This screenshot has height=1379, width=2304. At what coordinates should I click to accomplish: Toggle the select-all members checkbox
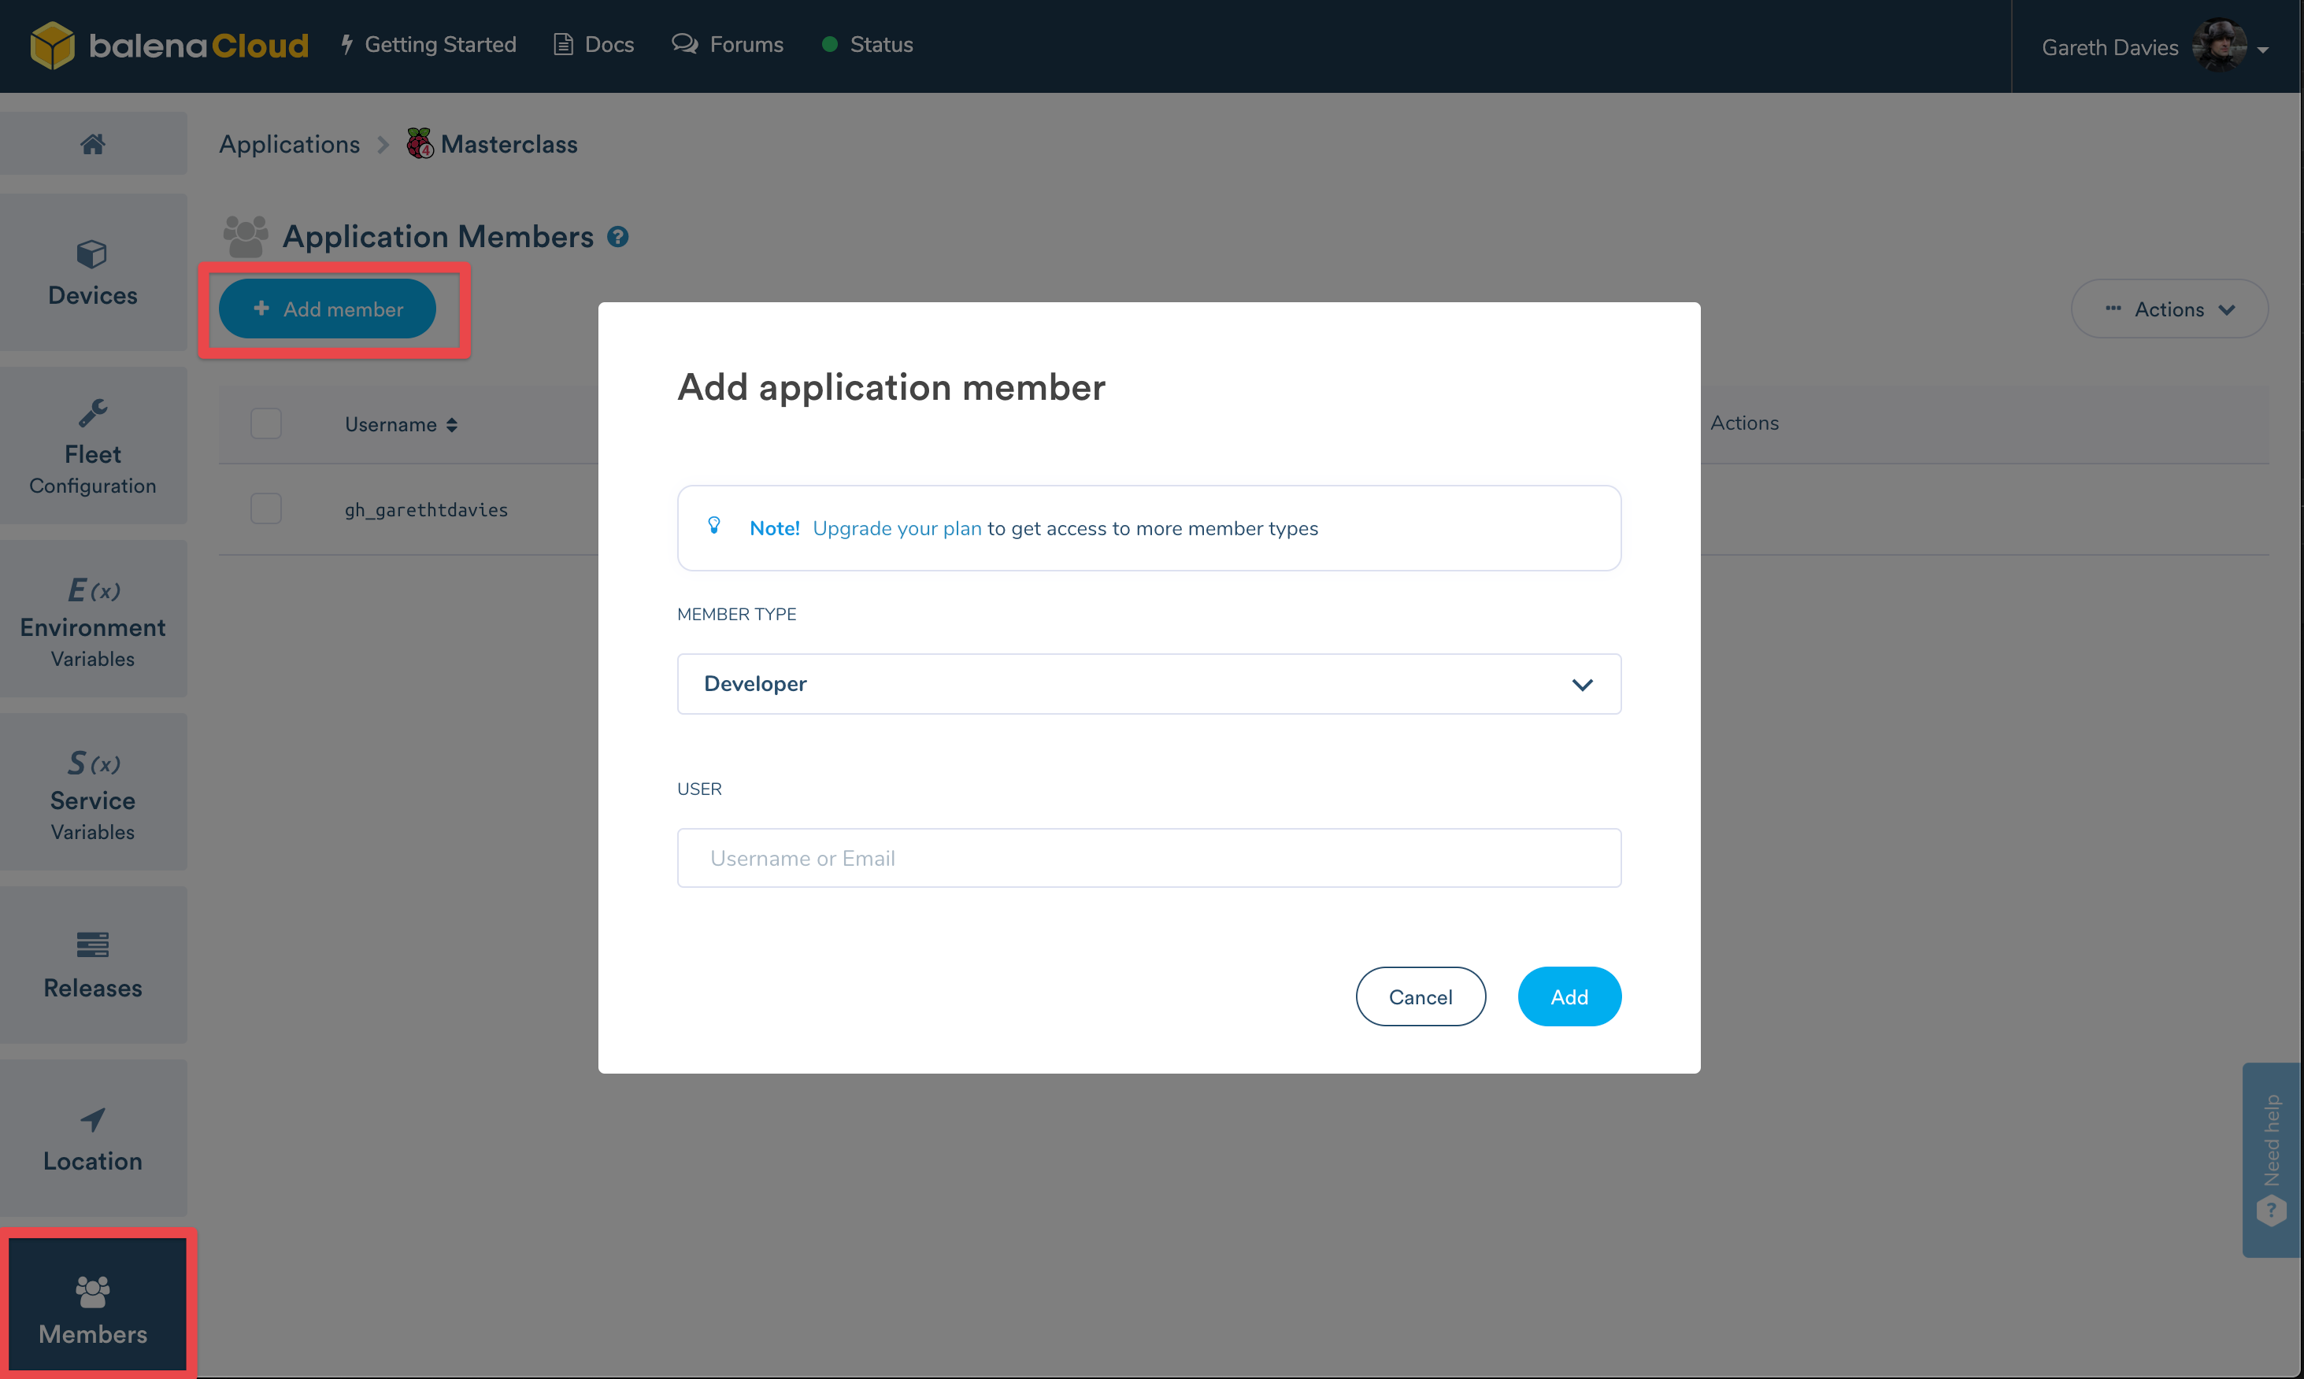click(x=266, y=423)
